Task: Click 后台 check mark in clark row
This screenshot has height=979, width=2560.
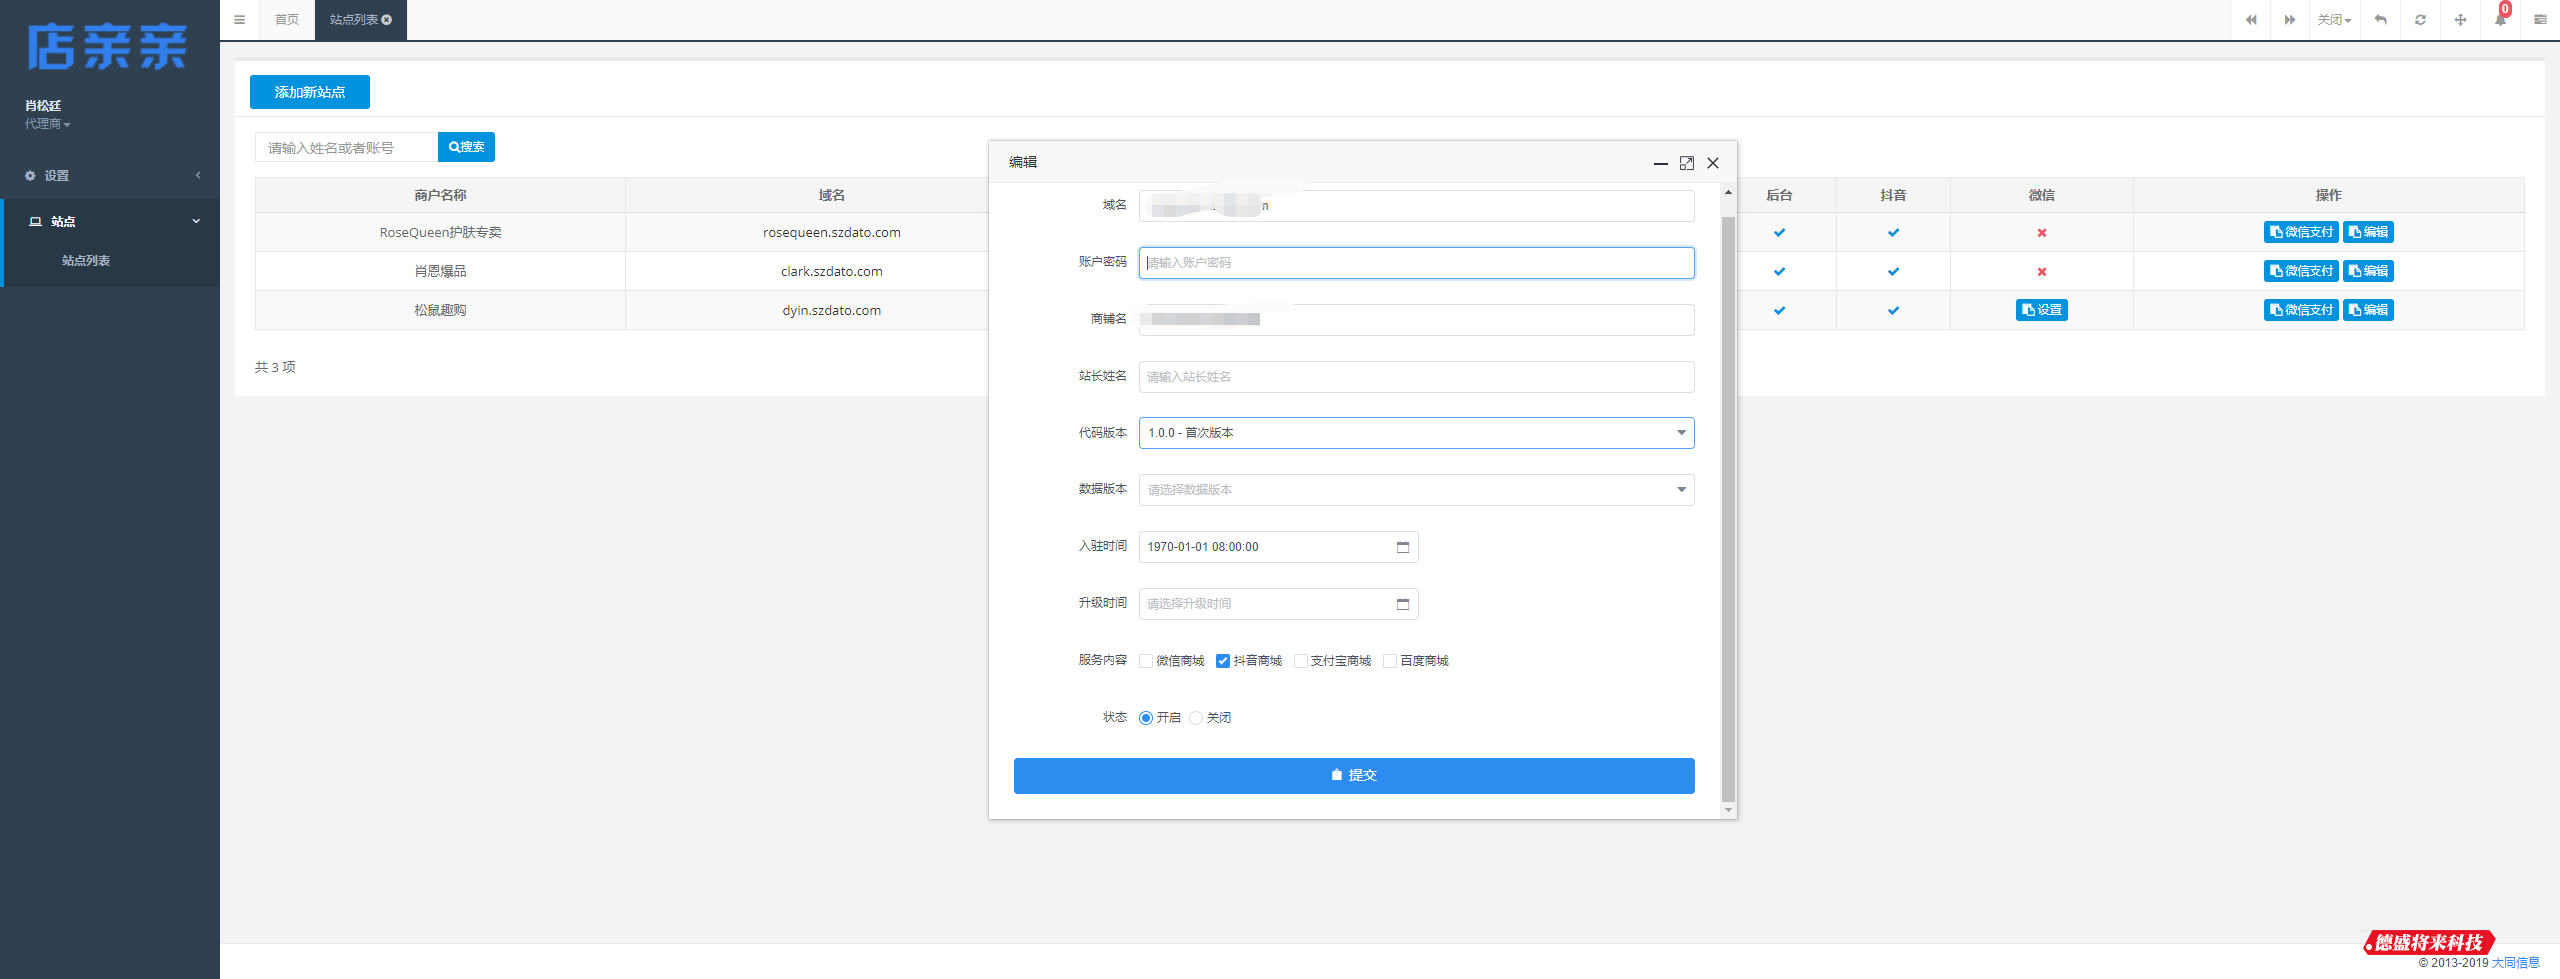Action: coord(1779,272)
